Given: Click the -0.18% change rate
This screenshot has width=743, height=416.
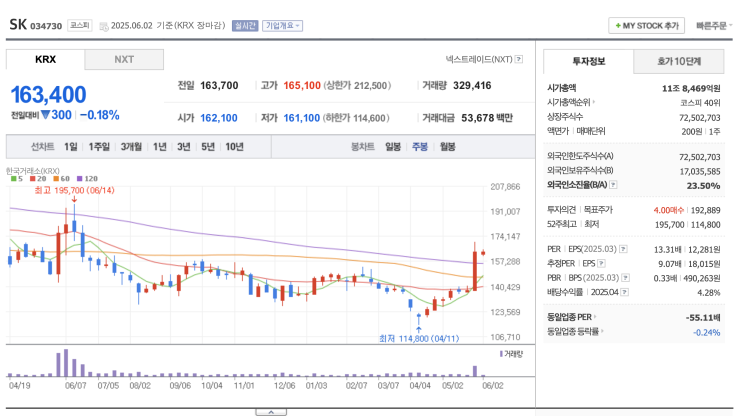Looking at the screenshot, I should (100, 115).
